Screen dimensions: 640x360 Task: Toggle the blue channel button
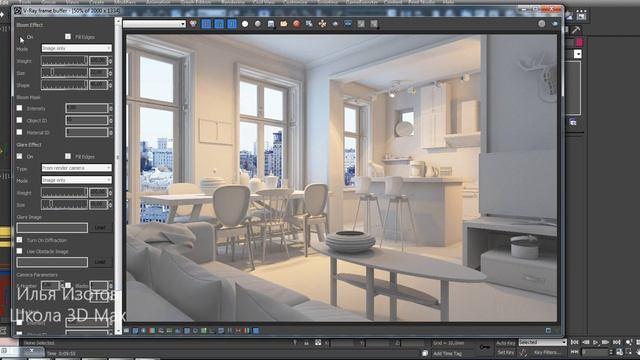[x=232, y=24]
